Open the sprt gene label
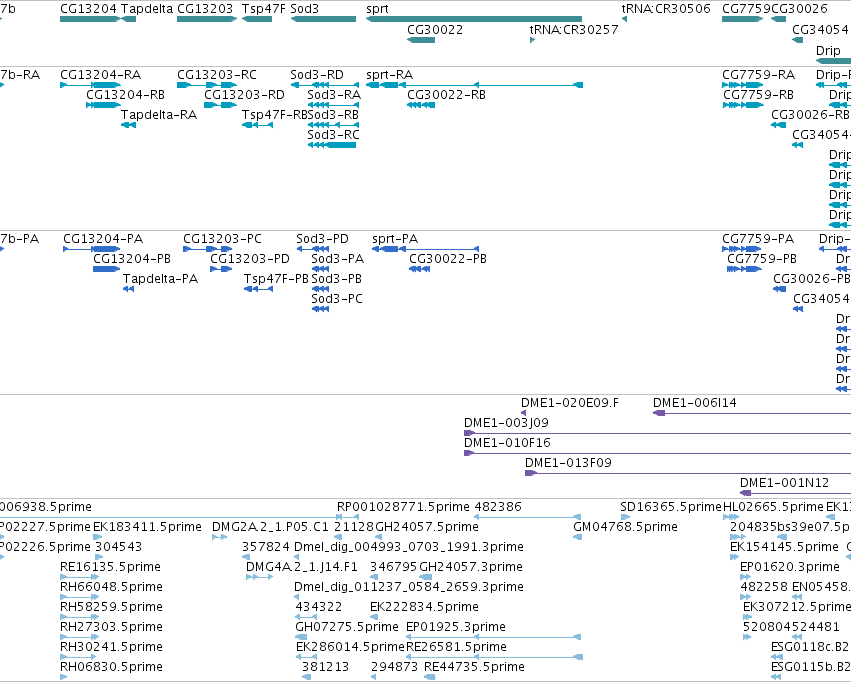Viewport: 851px width, 682px height. (377, 9)
